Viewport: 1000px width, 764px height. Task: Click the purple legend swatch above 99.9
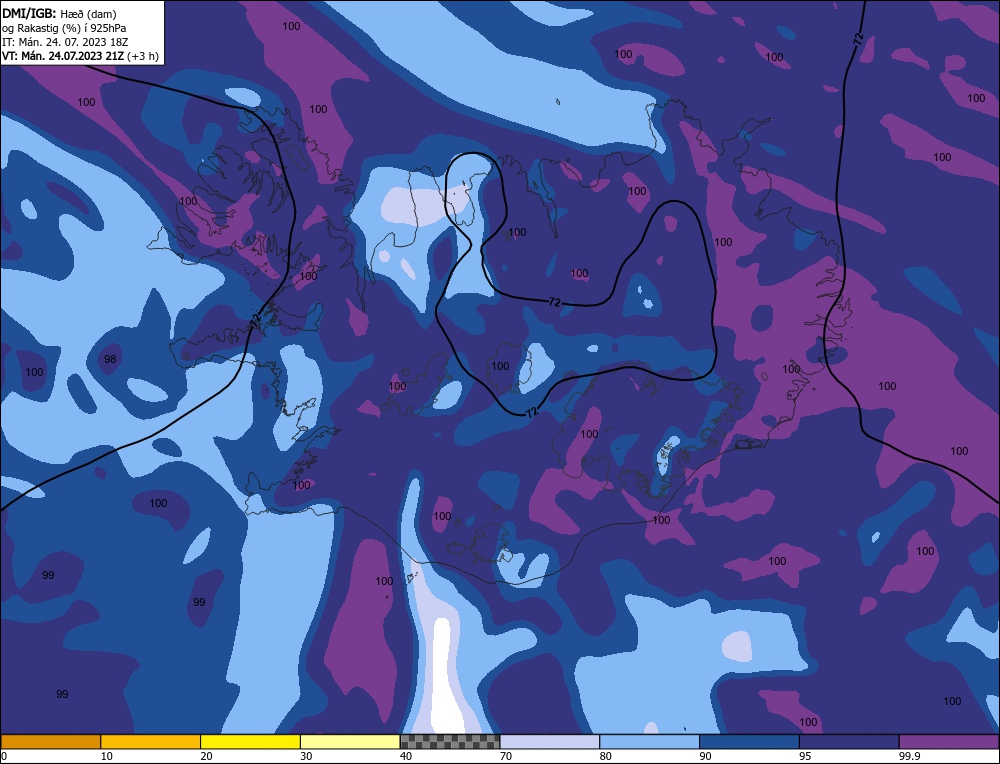pyautogui.click(x=949, y=741)
